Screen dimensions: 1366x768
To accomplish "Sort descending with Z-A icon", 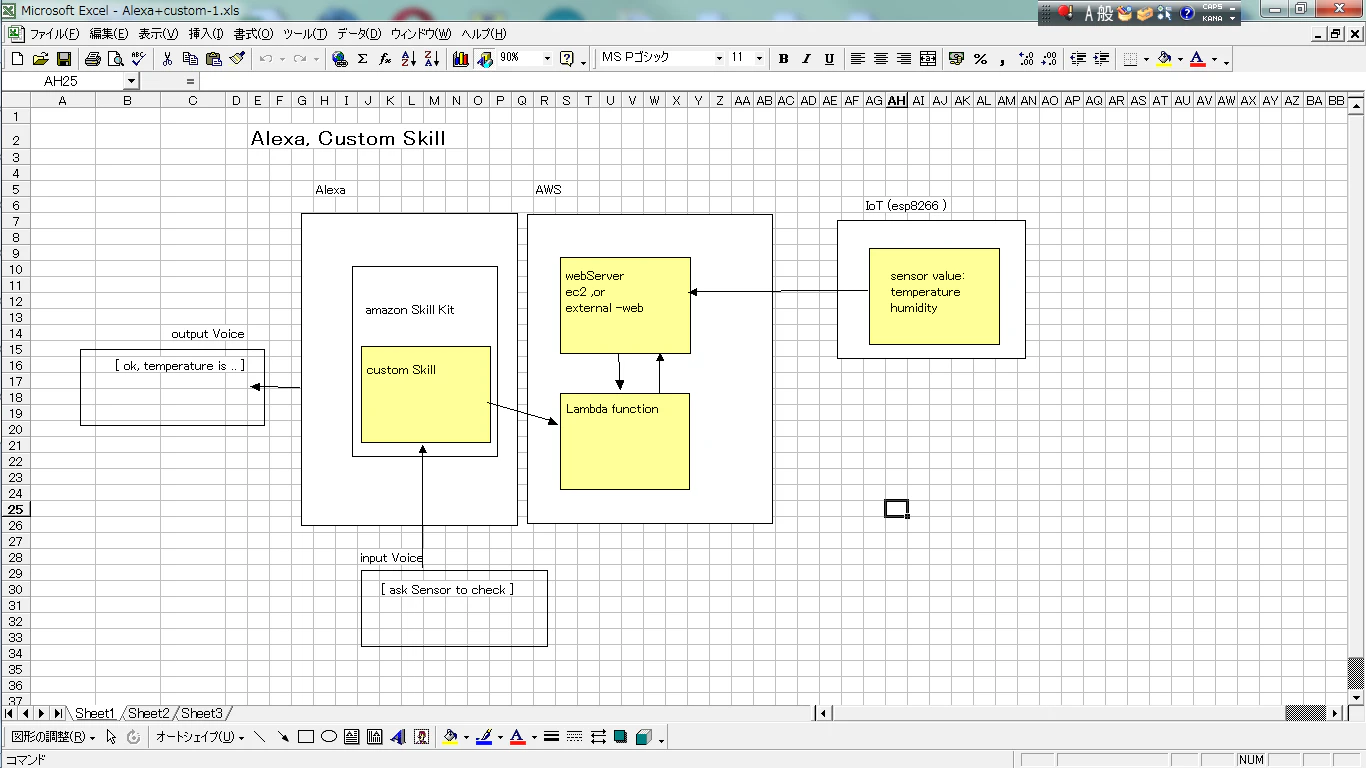I will click(431, 59).
